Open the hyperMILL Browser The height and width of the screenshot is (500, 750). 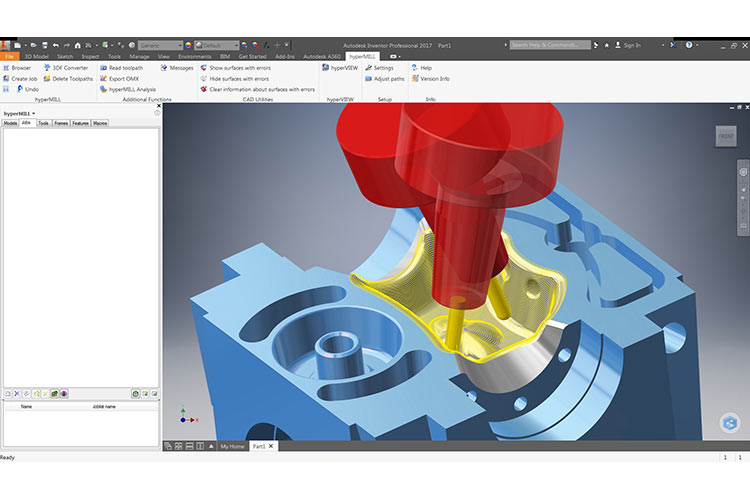(x=17, y=68)
